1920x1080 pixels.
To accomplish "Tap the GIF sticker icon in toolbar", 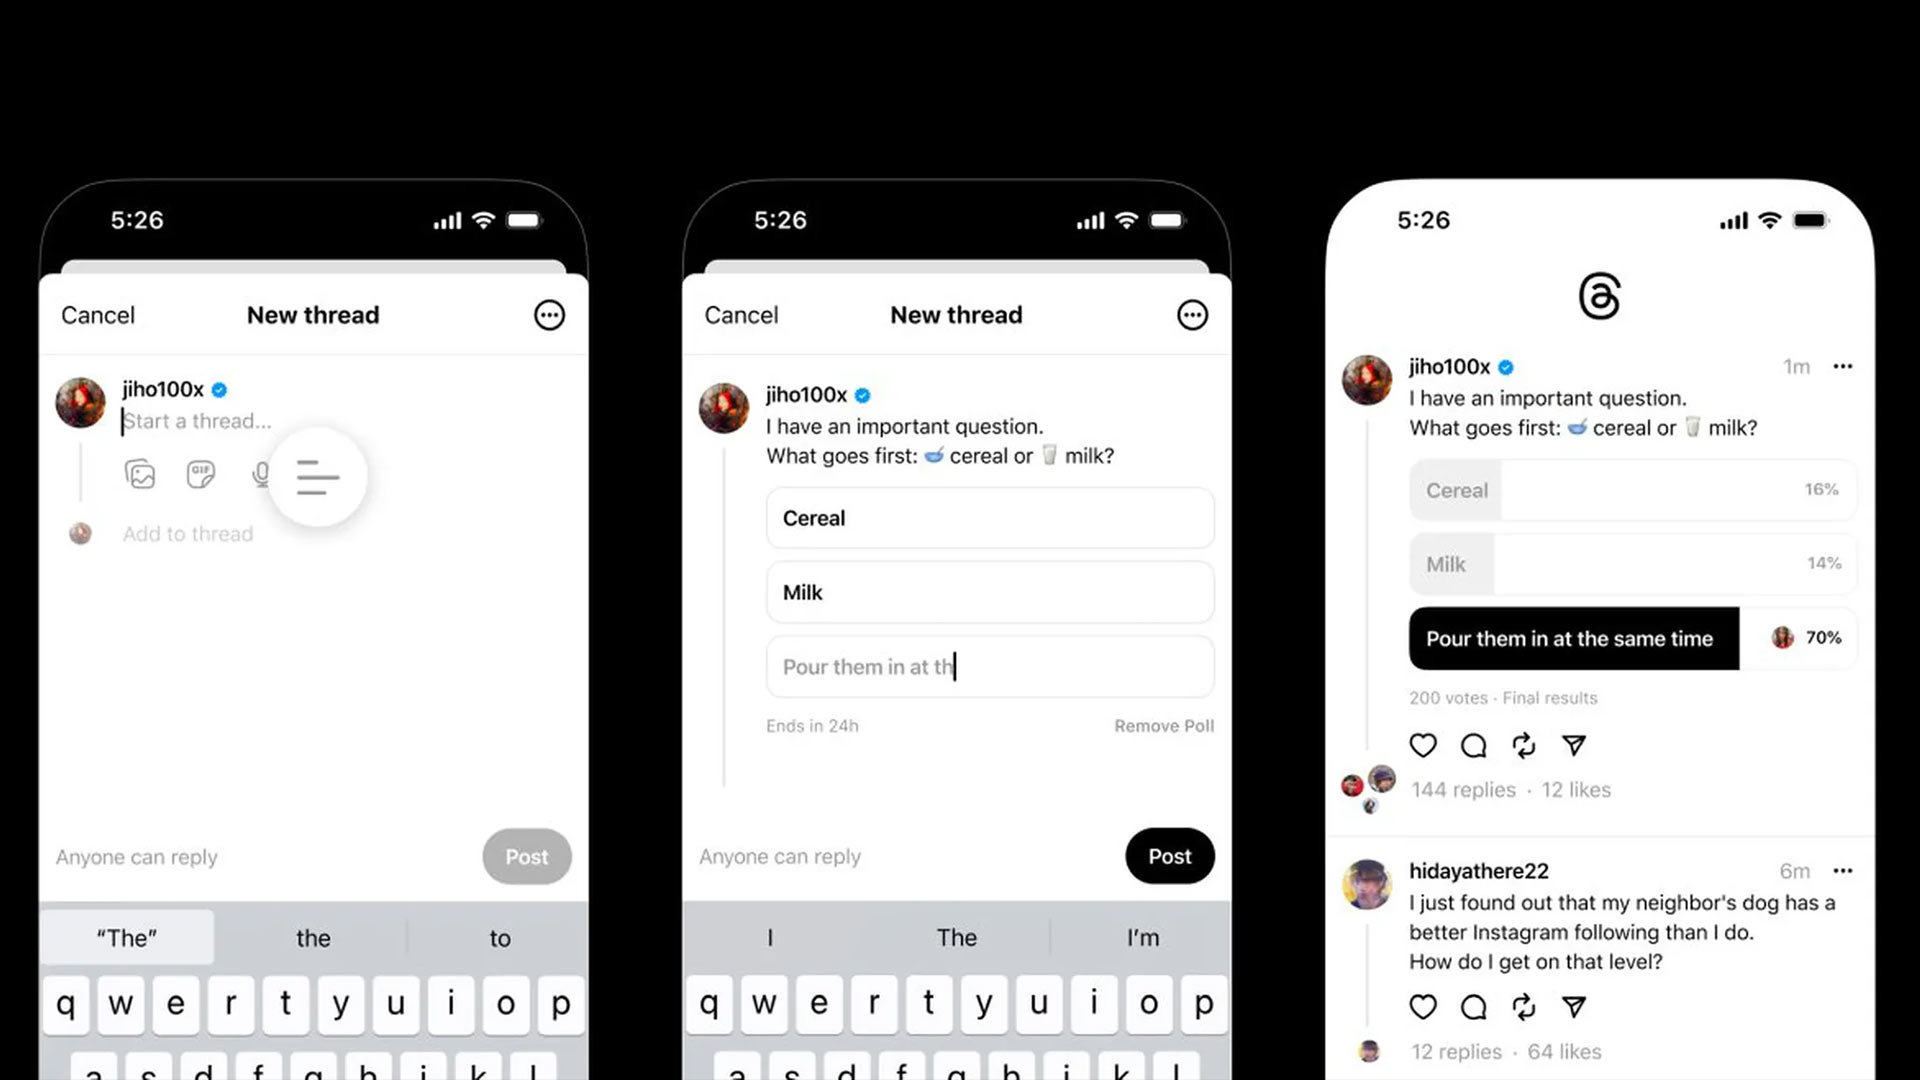I will point(200,473).
